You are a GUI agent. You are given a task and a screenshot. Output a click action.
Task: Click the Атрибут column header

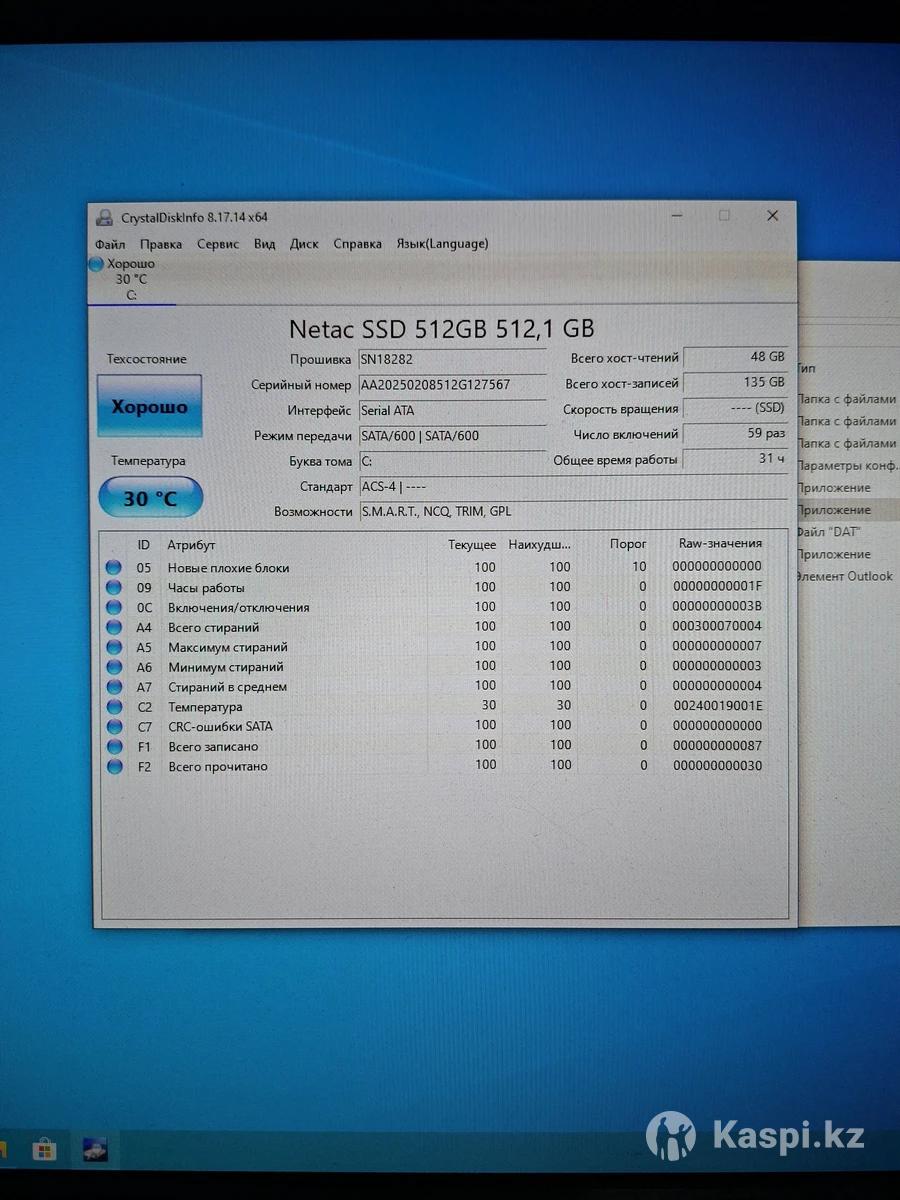(191, 545)
